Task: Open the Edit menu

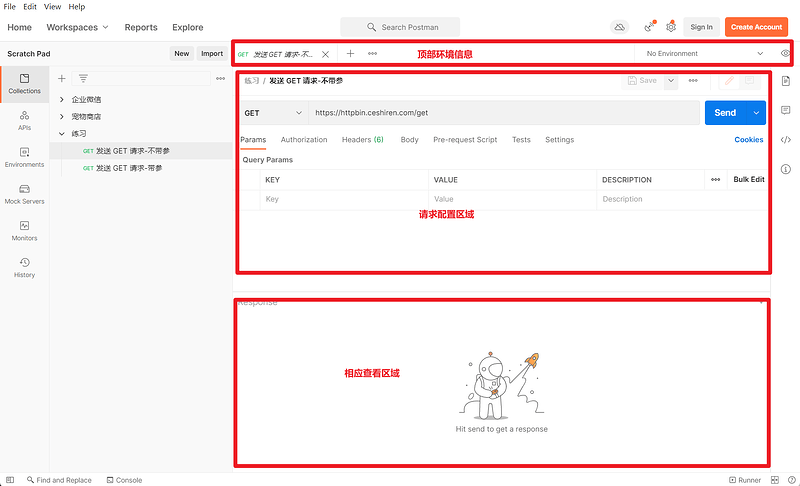Action: click(x=30, y=7)
